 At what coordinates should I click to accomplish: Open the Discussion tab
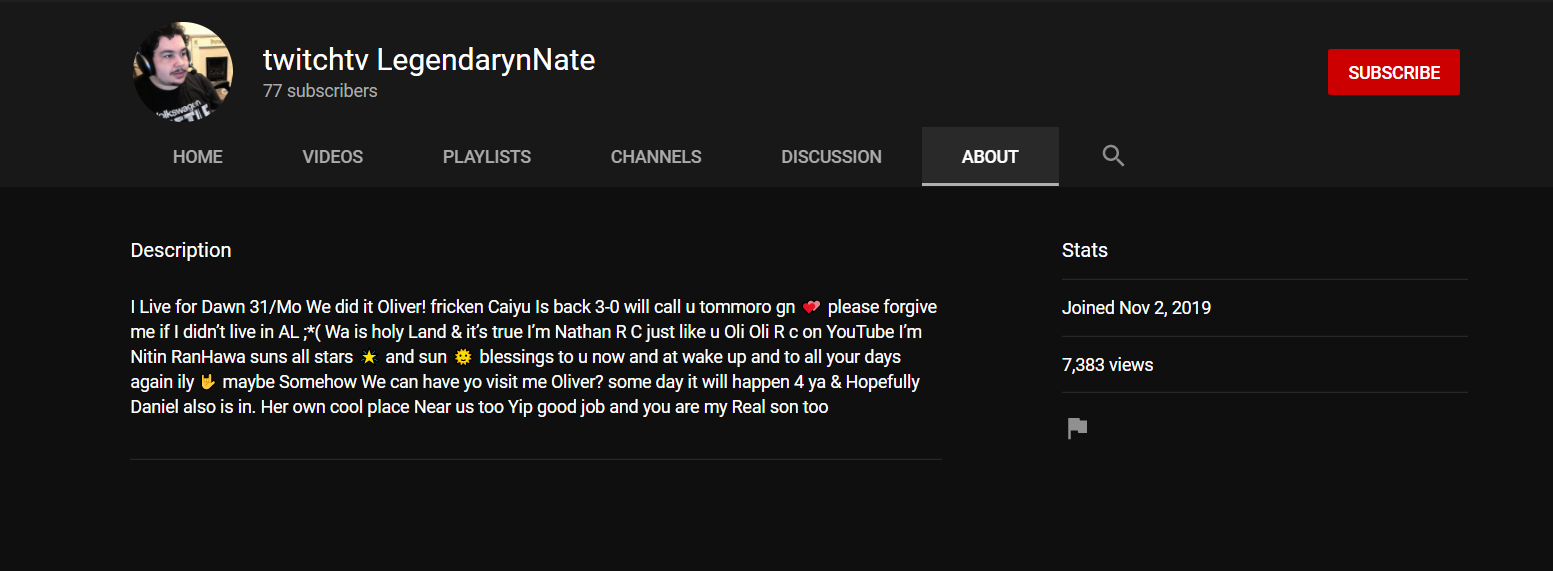[832, 156]
